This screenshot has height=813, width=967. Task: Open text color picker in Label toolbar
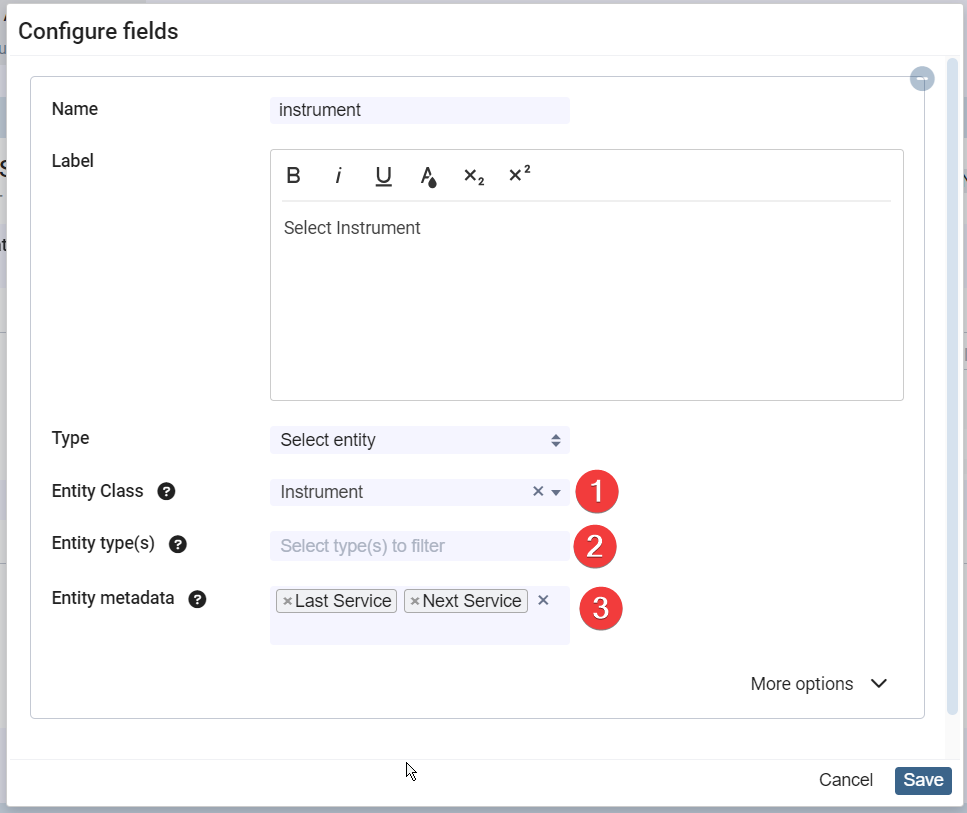tap(428, 177)
